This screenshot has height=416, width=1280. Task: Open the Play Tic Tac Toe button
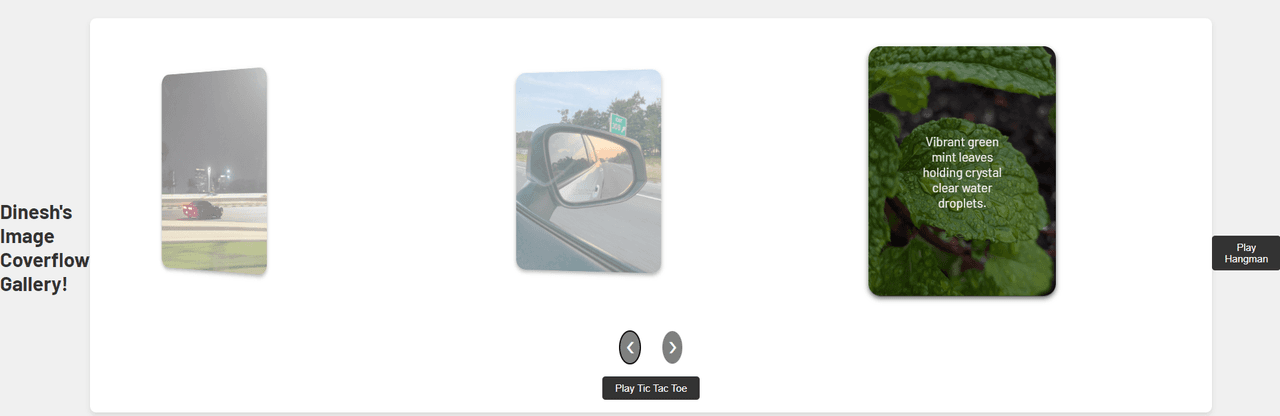tap(651, 388)
